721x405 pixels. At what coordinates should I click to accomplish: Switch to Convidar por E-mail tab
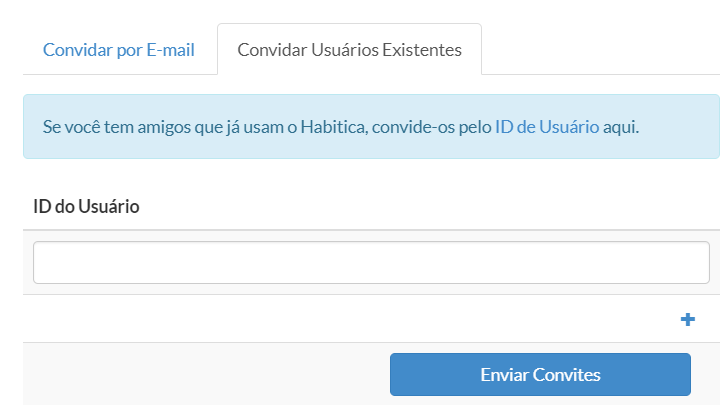[118, 50]
